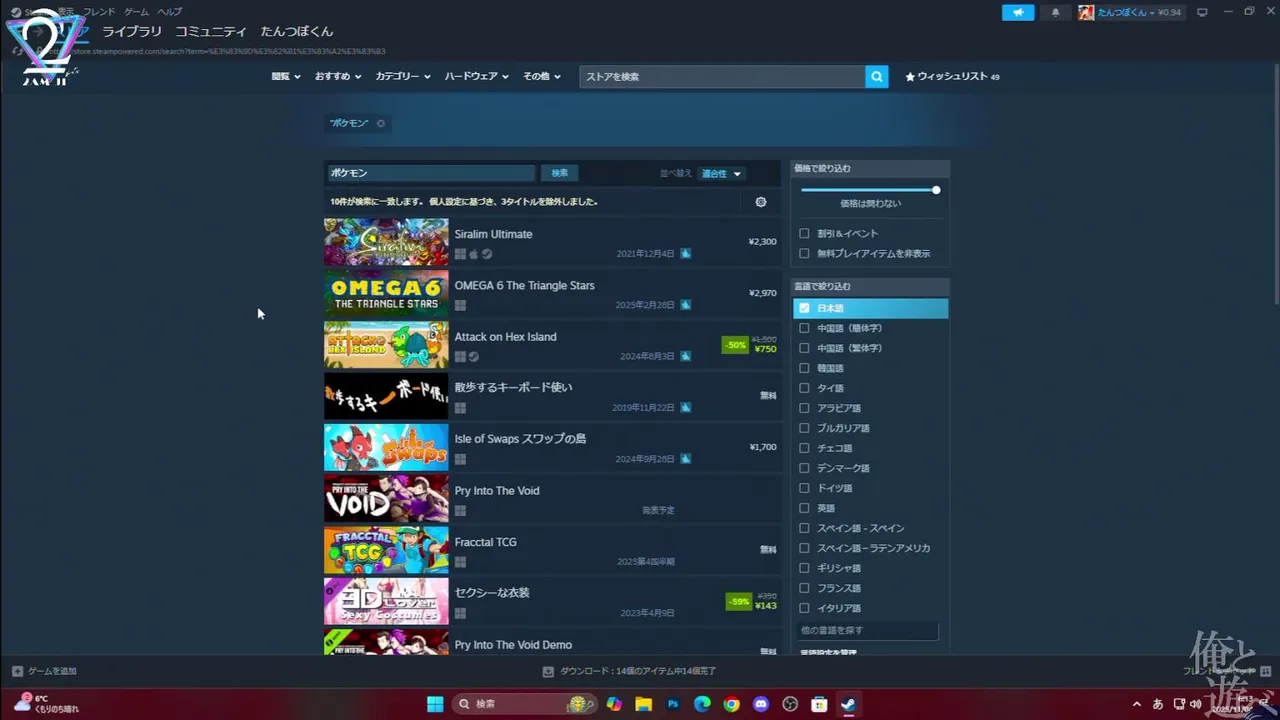Screen dimensions: 1280x720
Task: Open the Windows Start menu
Action: [x=435, y=704]
